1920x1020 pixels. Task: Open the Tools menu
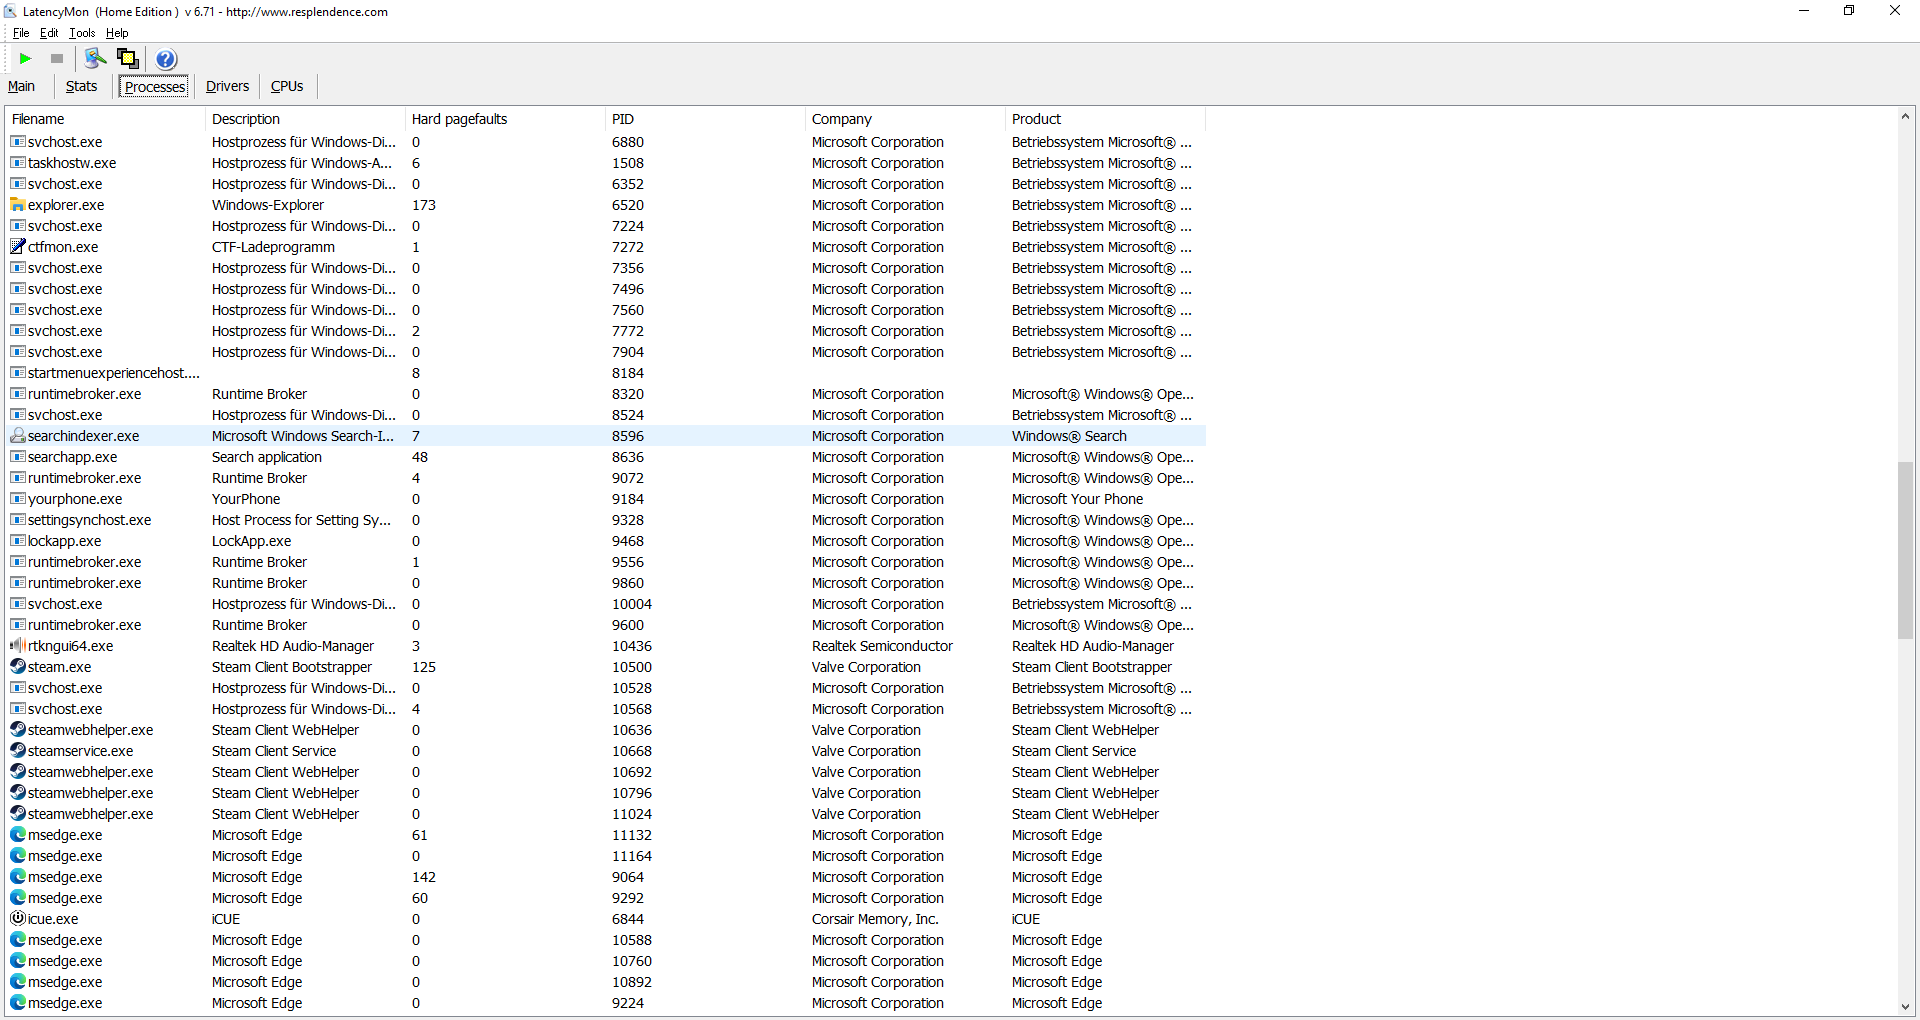tap(82, 33)
